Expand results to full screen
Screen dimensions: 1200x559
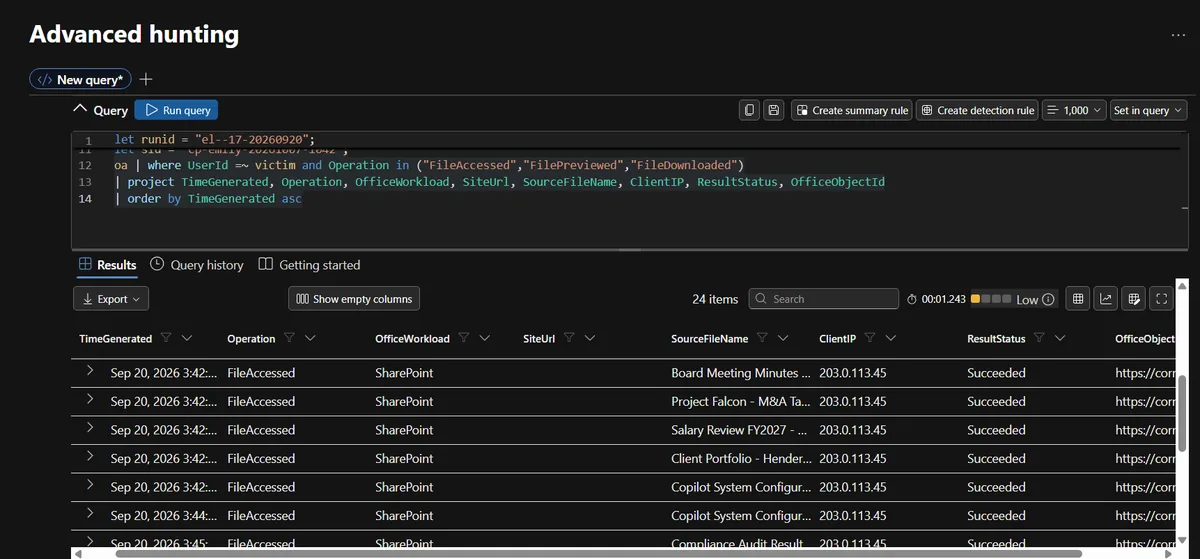(1161, 298)
